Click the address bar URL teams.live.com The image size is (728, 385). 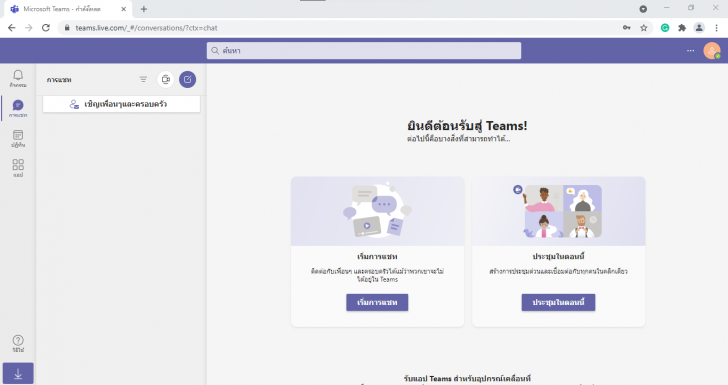(146, 28)
